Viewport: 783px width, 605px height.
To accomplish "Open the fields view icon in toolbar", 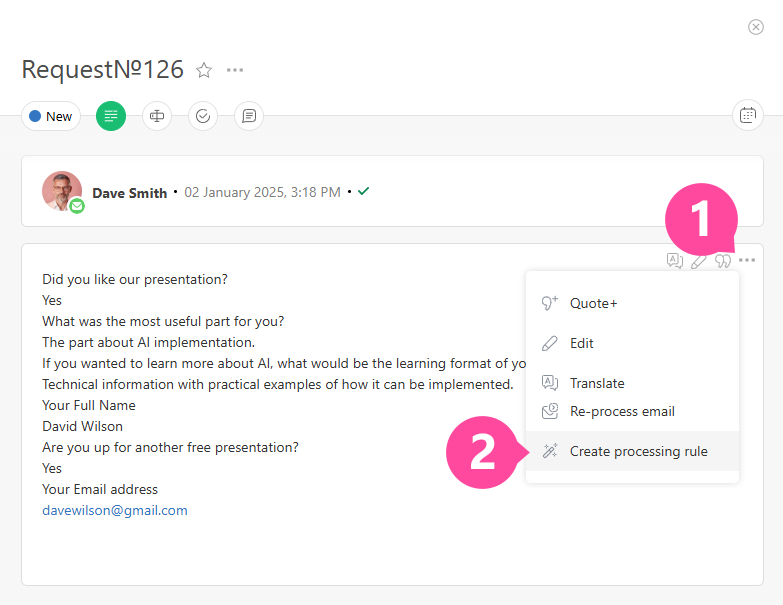I will point(157,116).
